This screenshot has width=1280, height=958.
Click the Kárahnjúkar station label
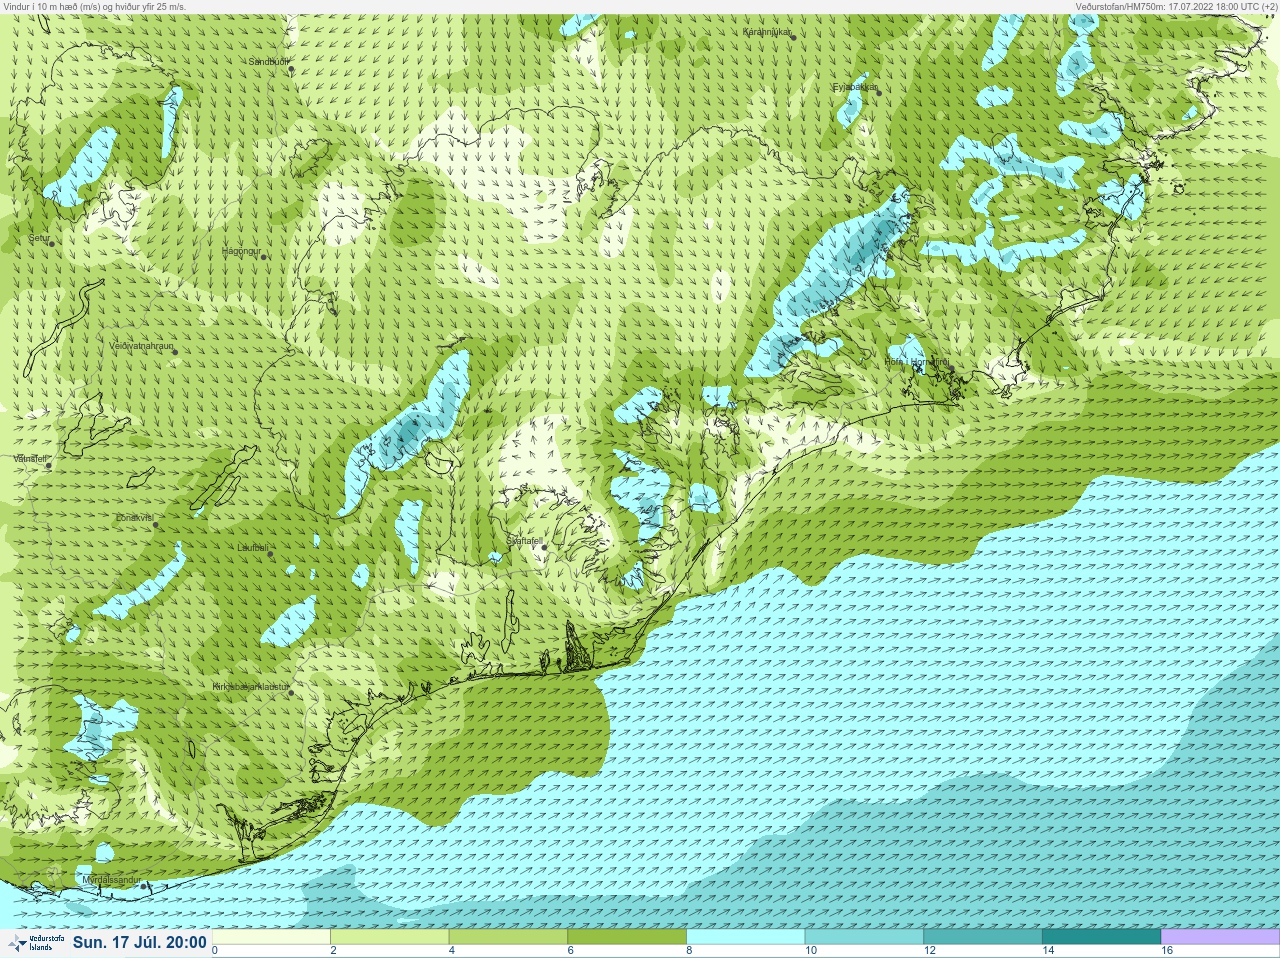click(767, 32)
